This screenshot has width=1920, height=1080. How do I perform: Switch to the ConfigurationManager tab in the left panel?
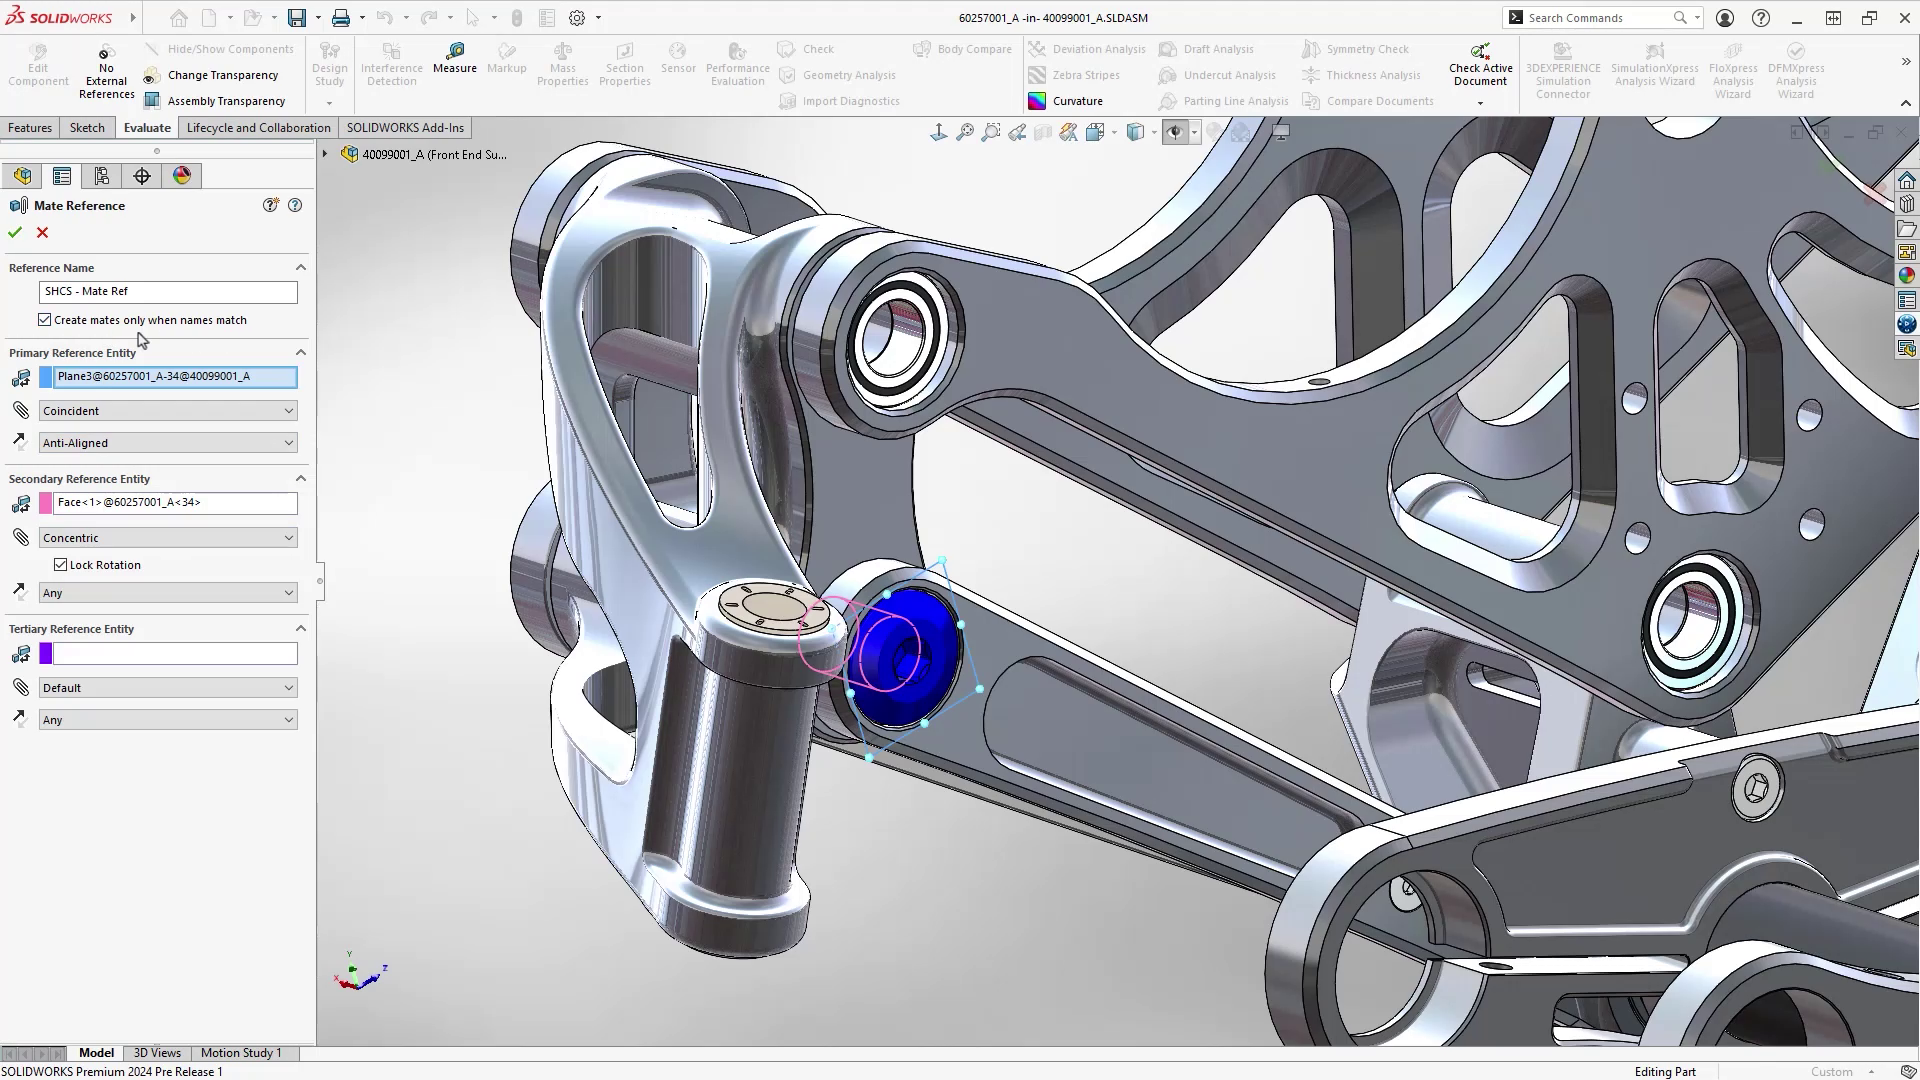[x=101, y=175]
